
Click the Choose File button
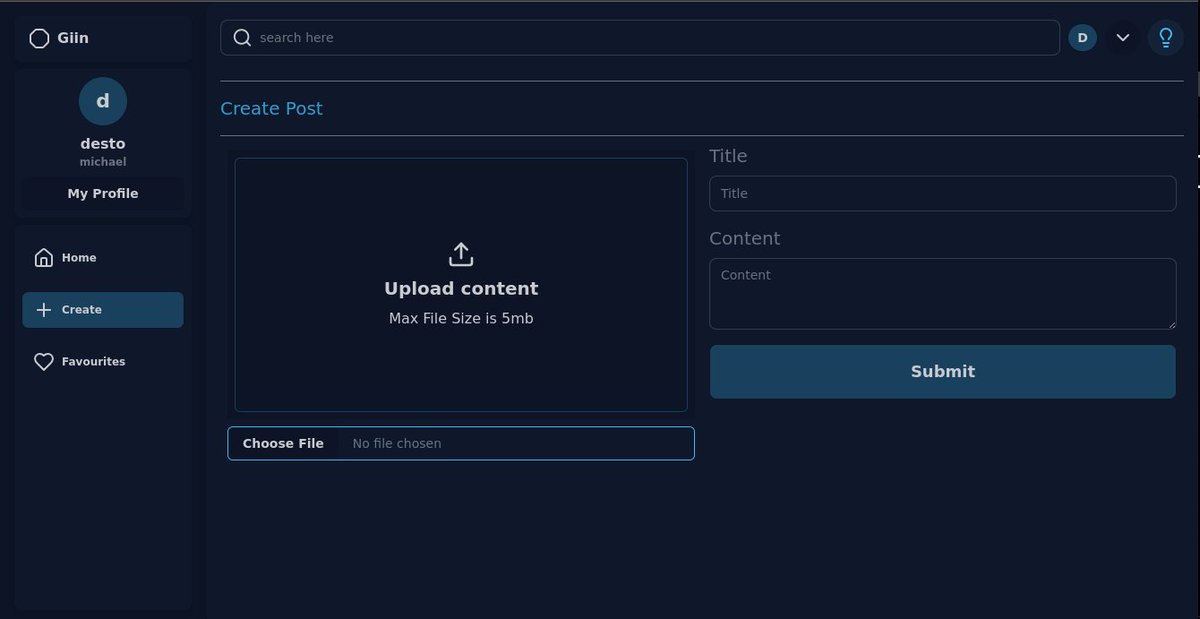(283, 444)
